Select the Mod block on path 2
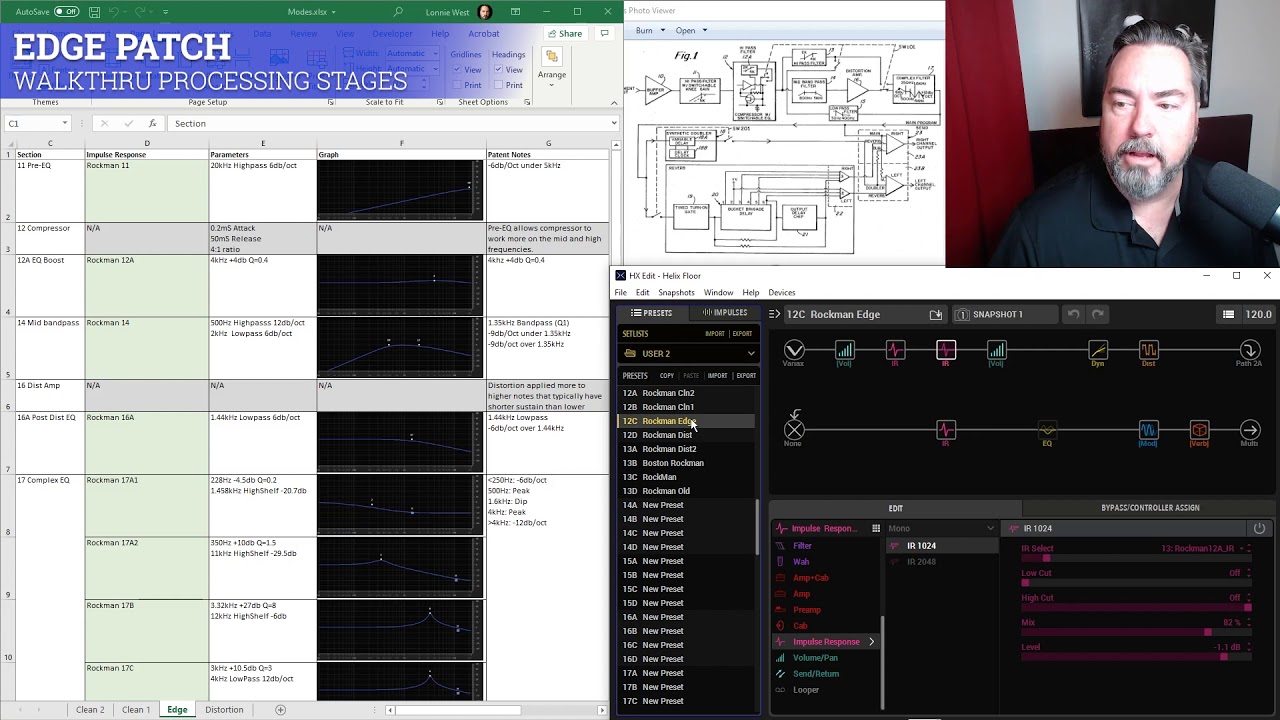1280x720 pixels. [1148, 430]
